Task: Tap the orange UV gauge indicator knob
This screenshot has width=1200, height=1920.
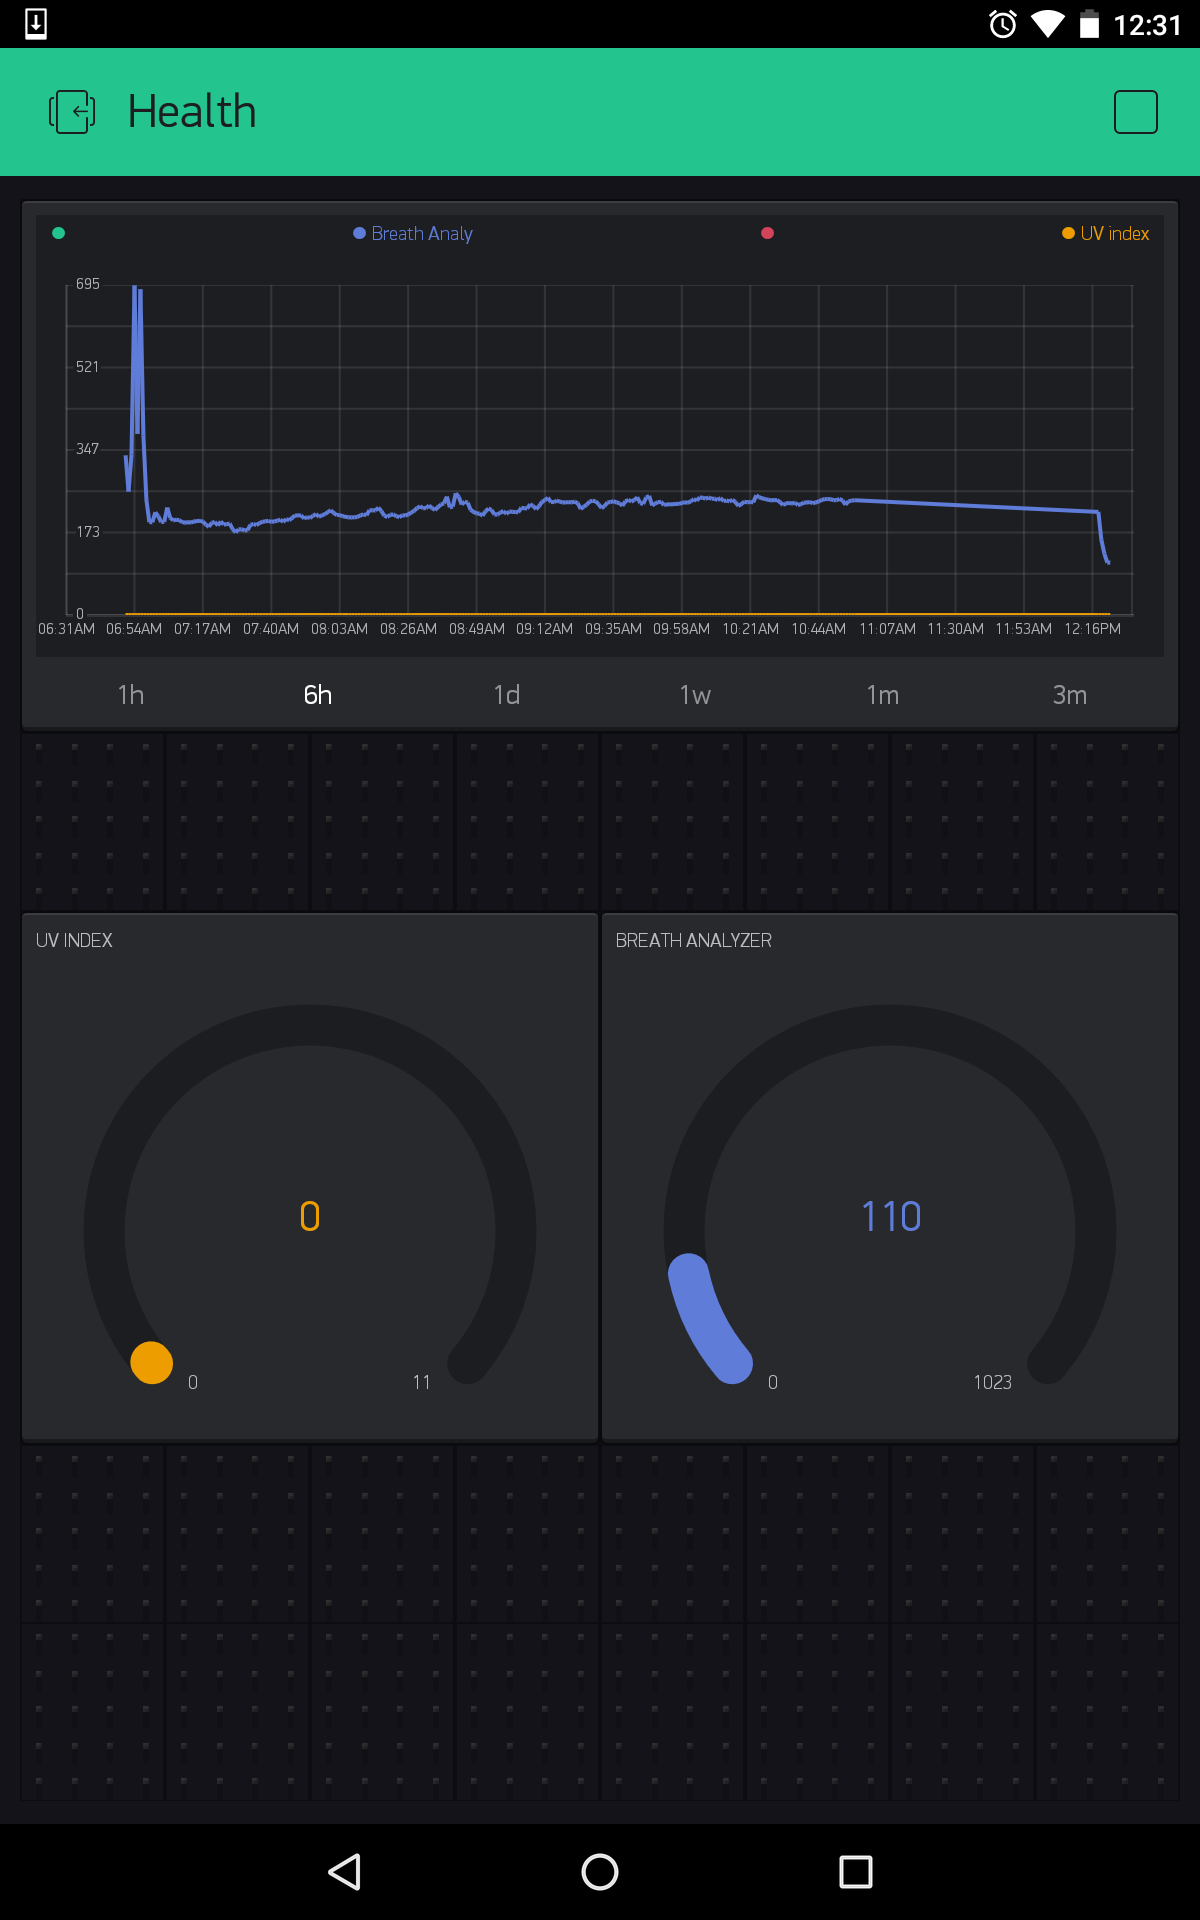Action: coord(152,1362)
